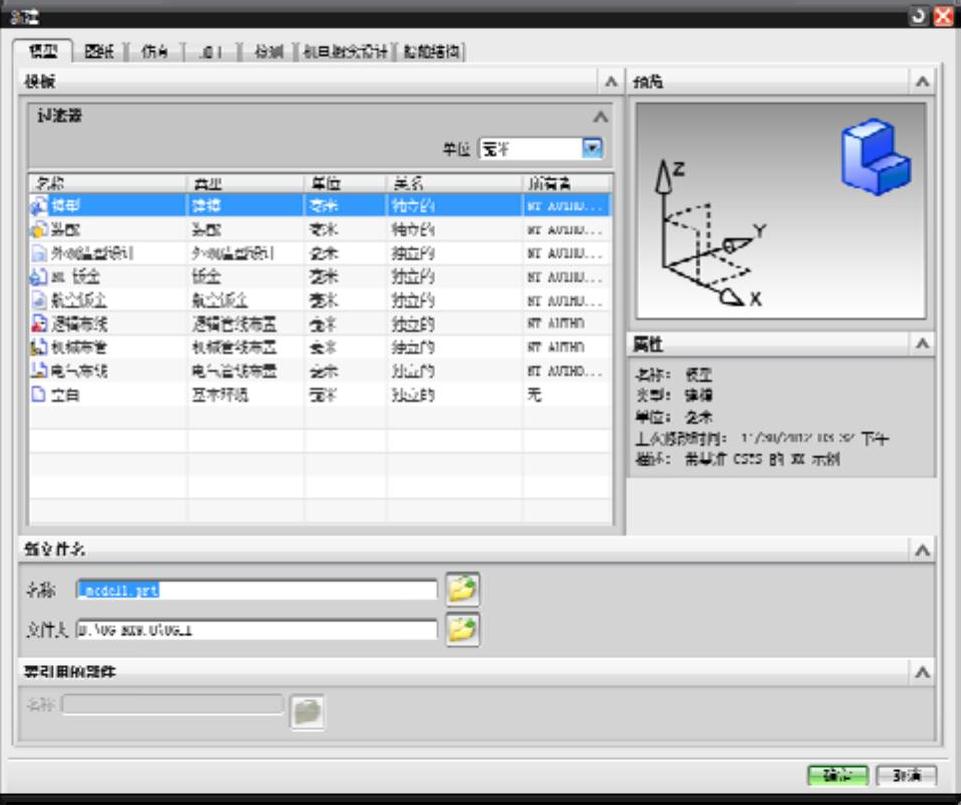This screenshot has height=805, width=961.
Task: Switch to the 模型 (Model) tab
Action: tap(43, 51)
